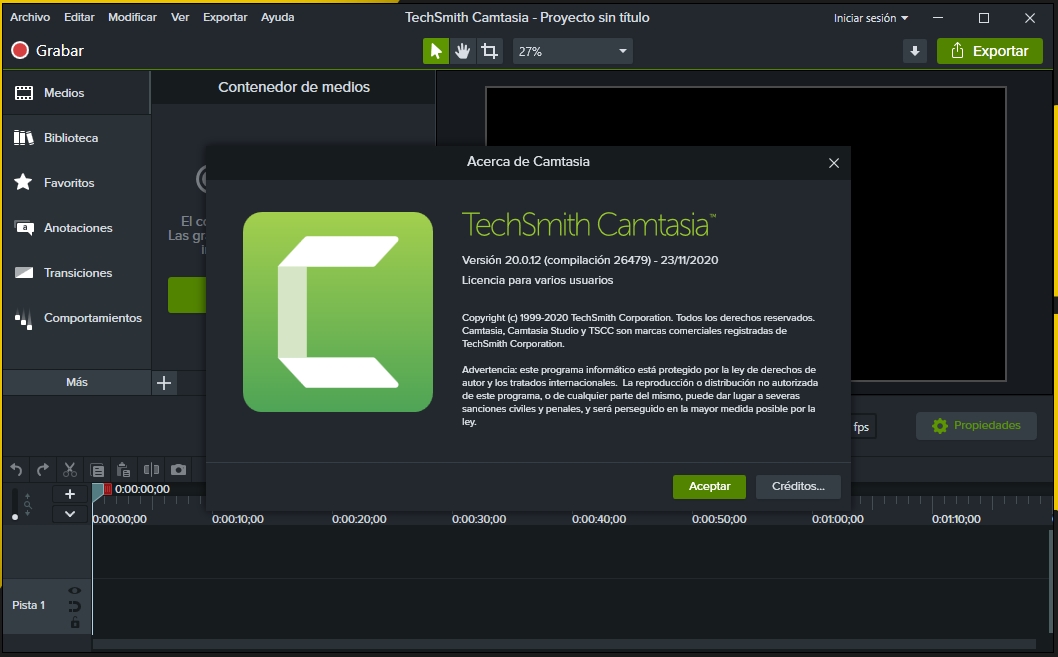The image size is (1058, 657).
Task: Toggle magnetic snapping on Pista 1
Action: [74, 605]
